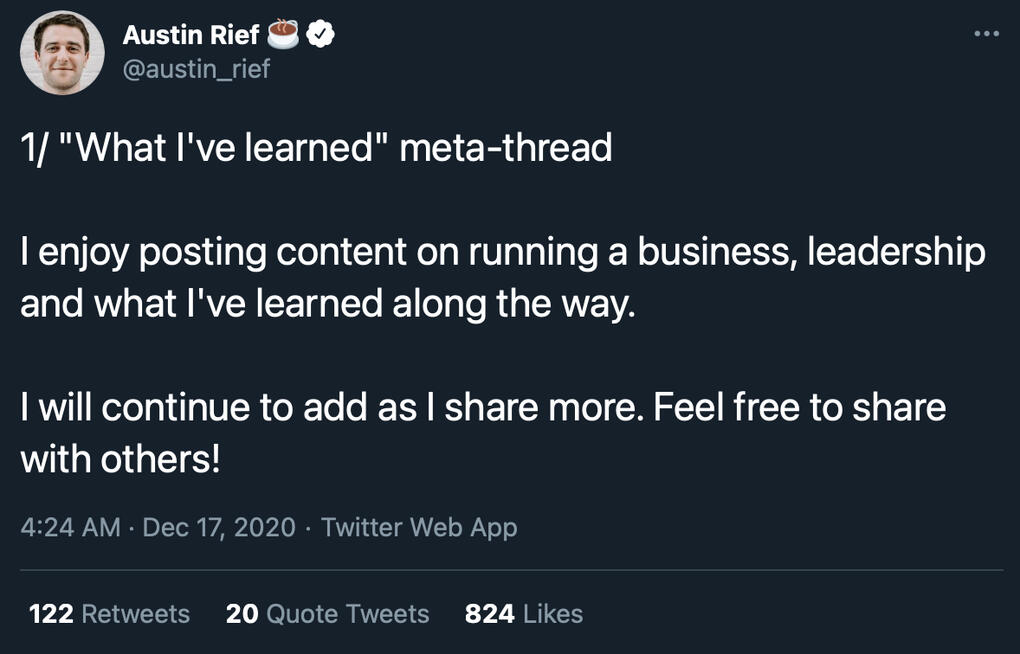Open the 20 Quote Tweets list
1020x654 pixels.
coord(327,613)
